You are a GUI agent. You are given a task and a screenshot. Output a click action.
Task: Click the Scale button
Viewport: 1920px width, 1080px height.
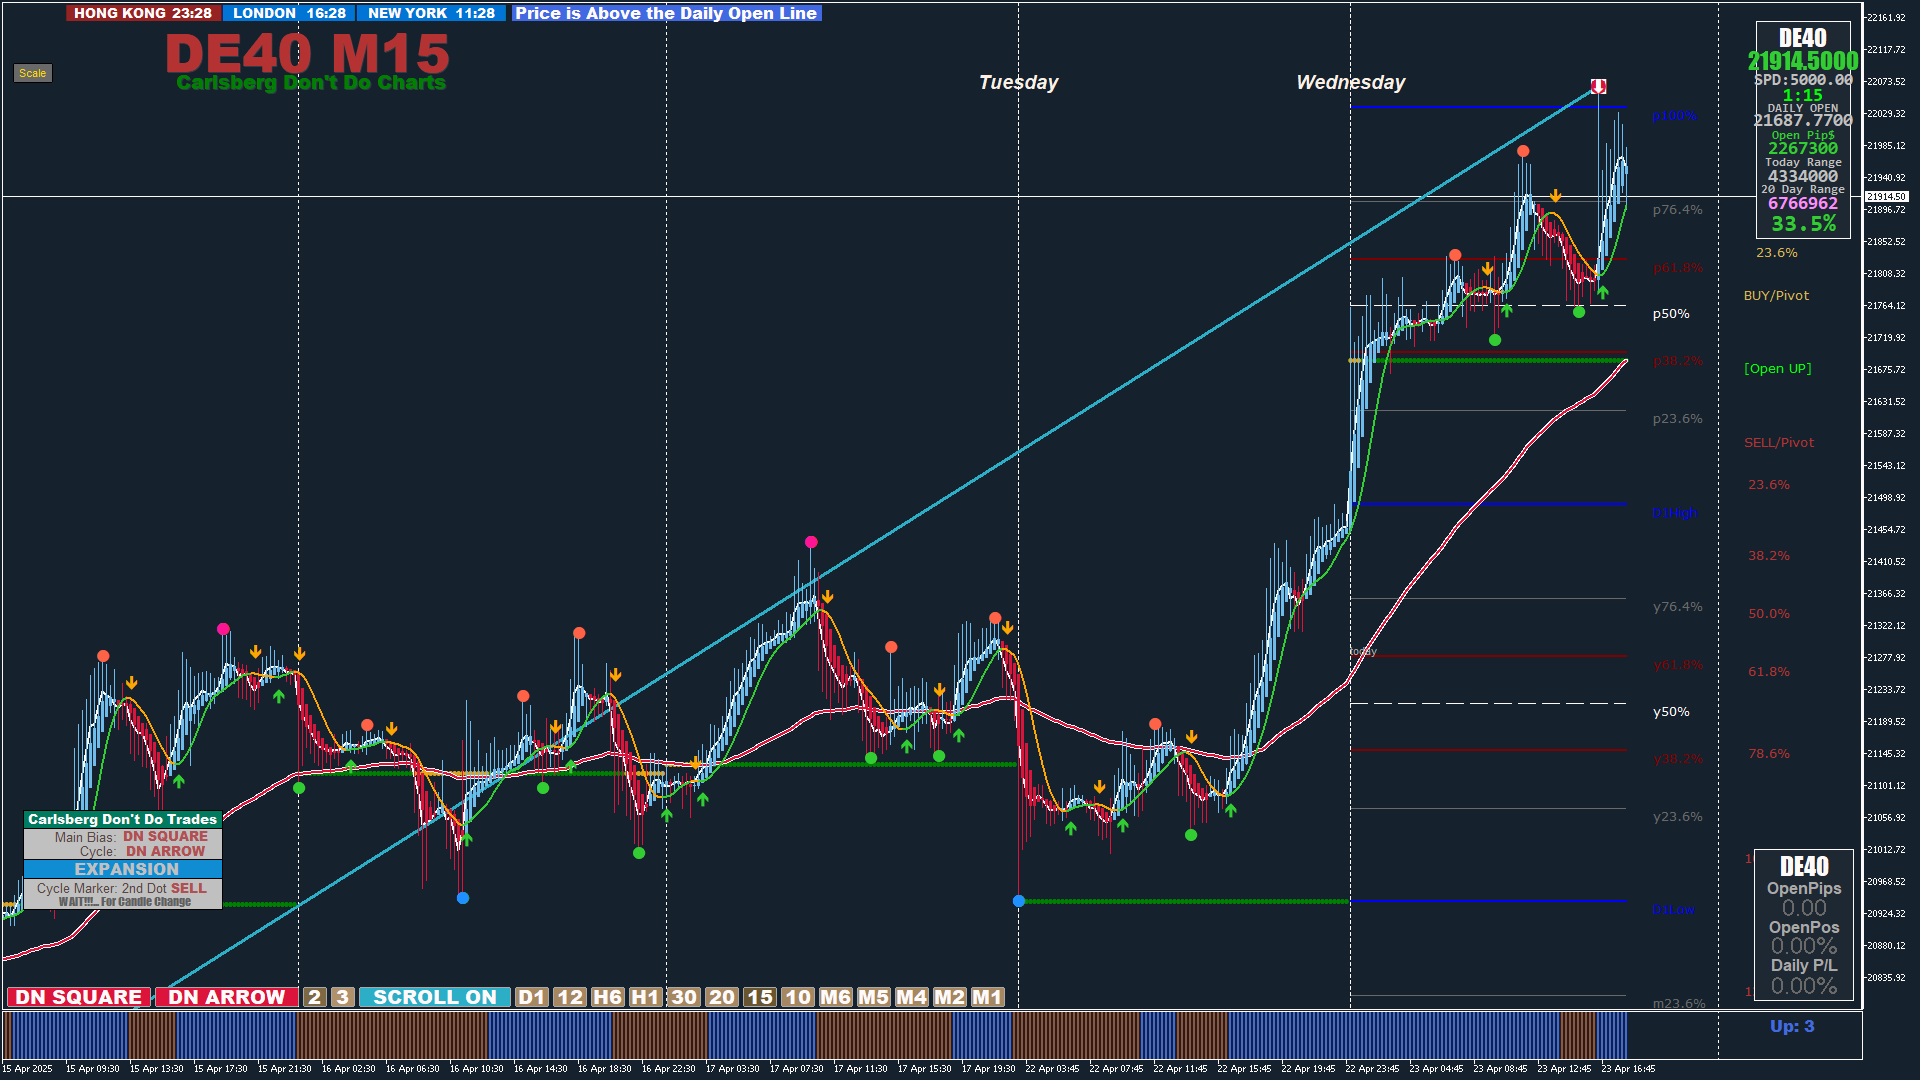point(32,73)
